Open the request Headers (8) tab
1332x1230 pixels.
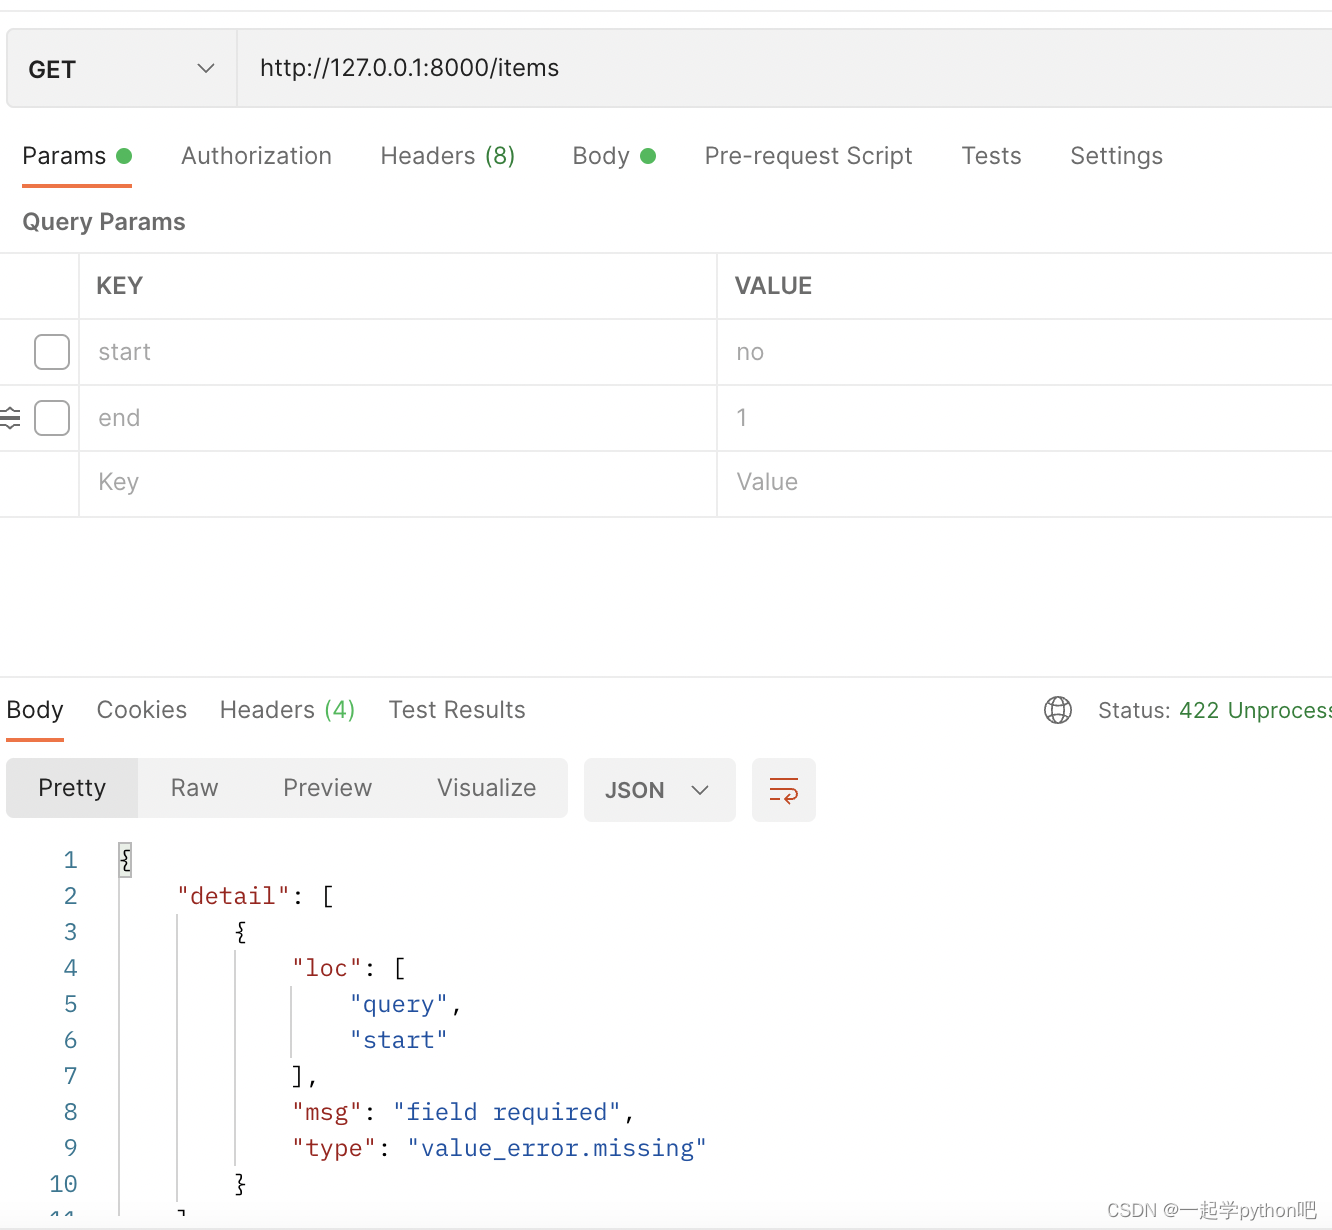(x=448, y=156)
